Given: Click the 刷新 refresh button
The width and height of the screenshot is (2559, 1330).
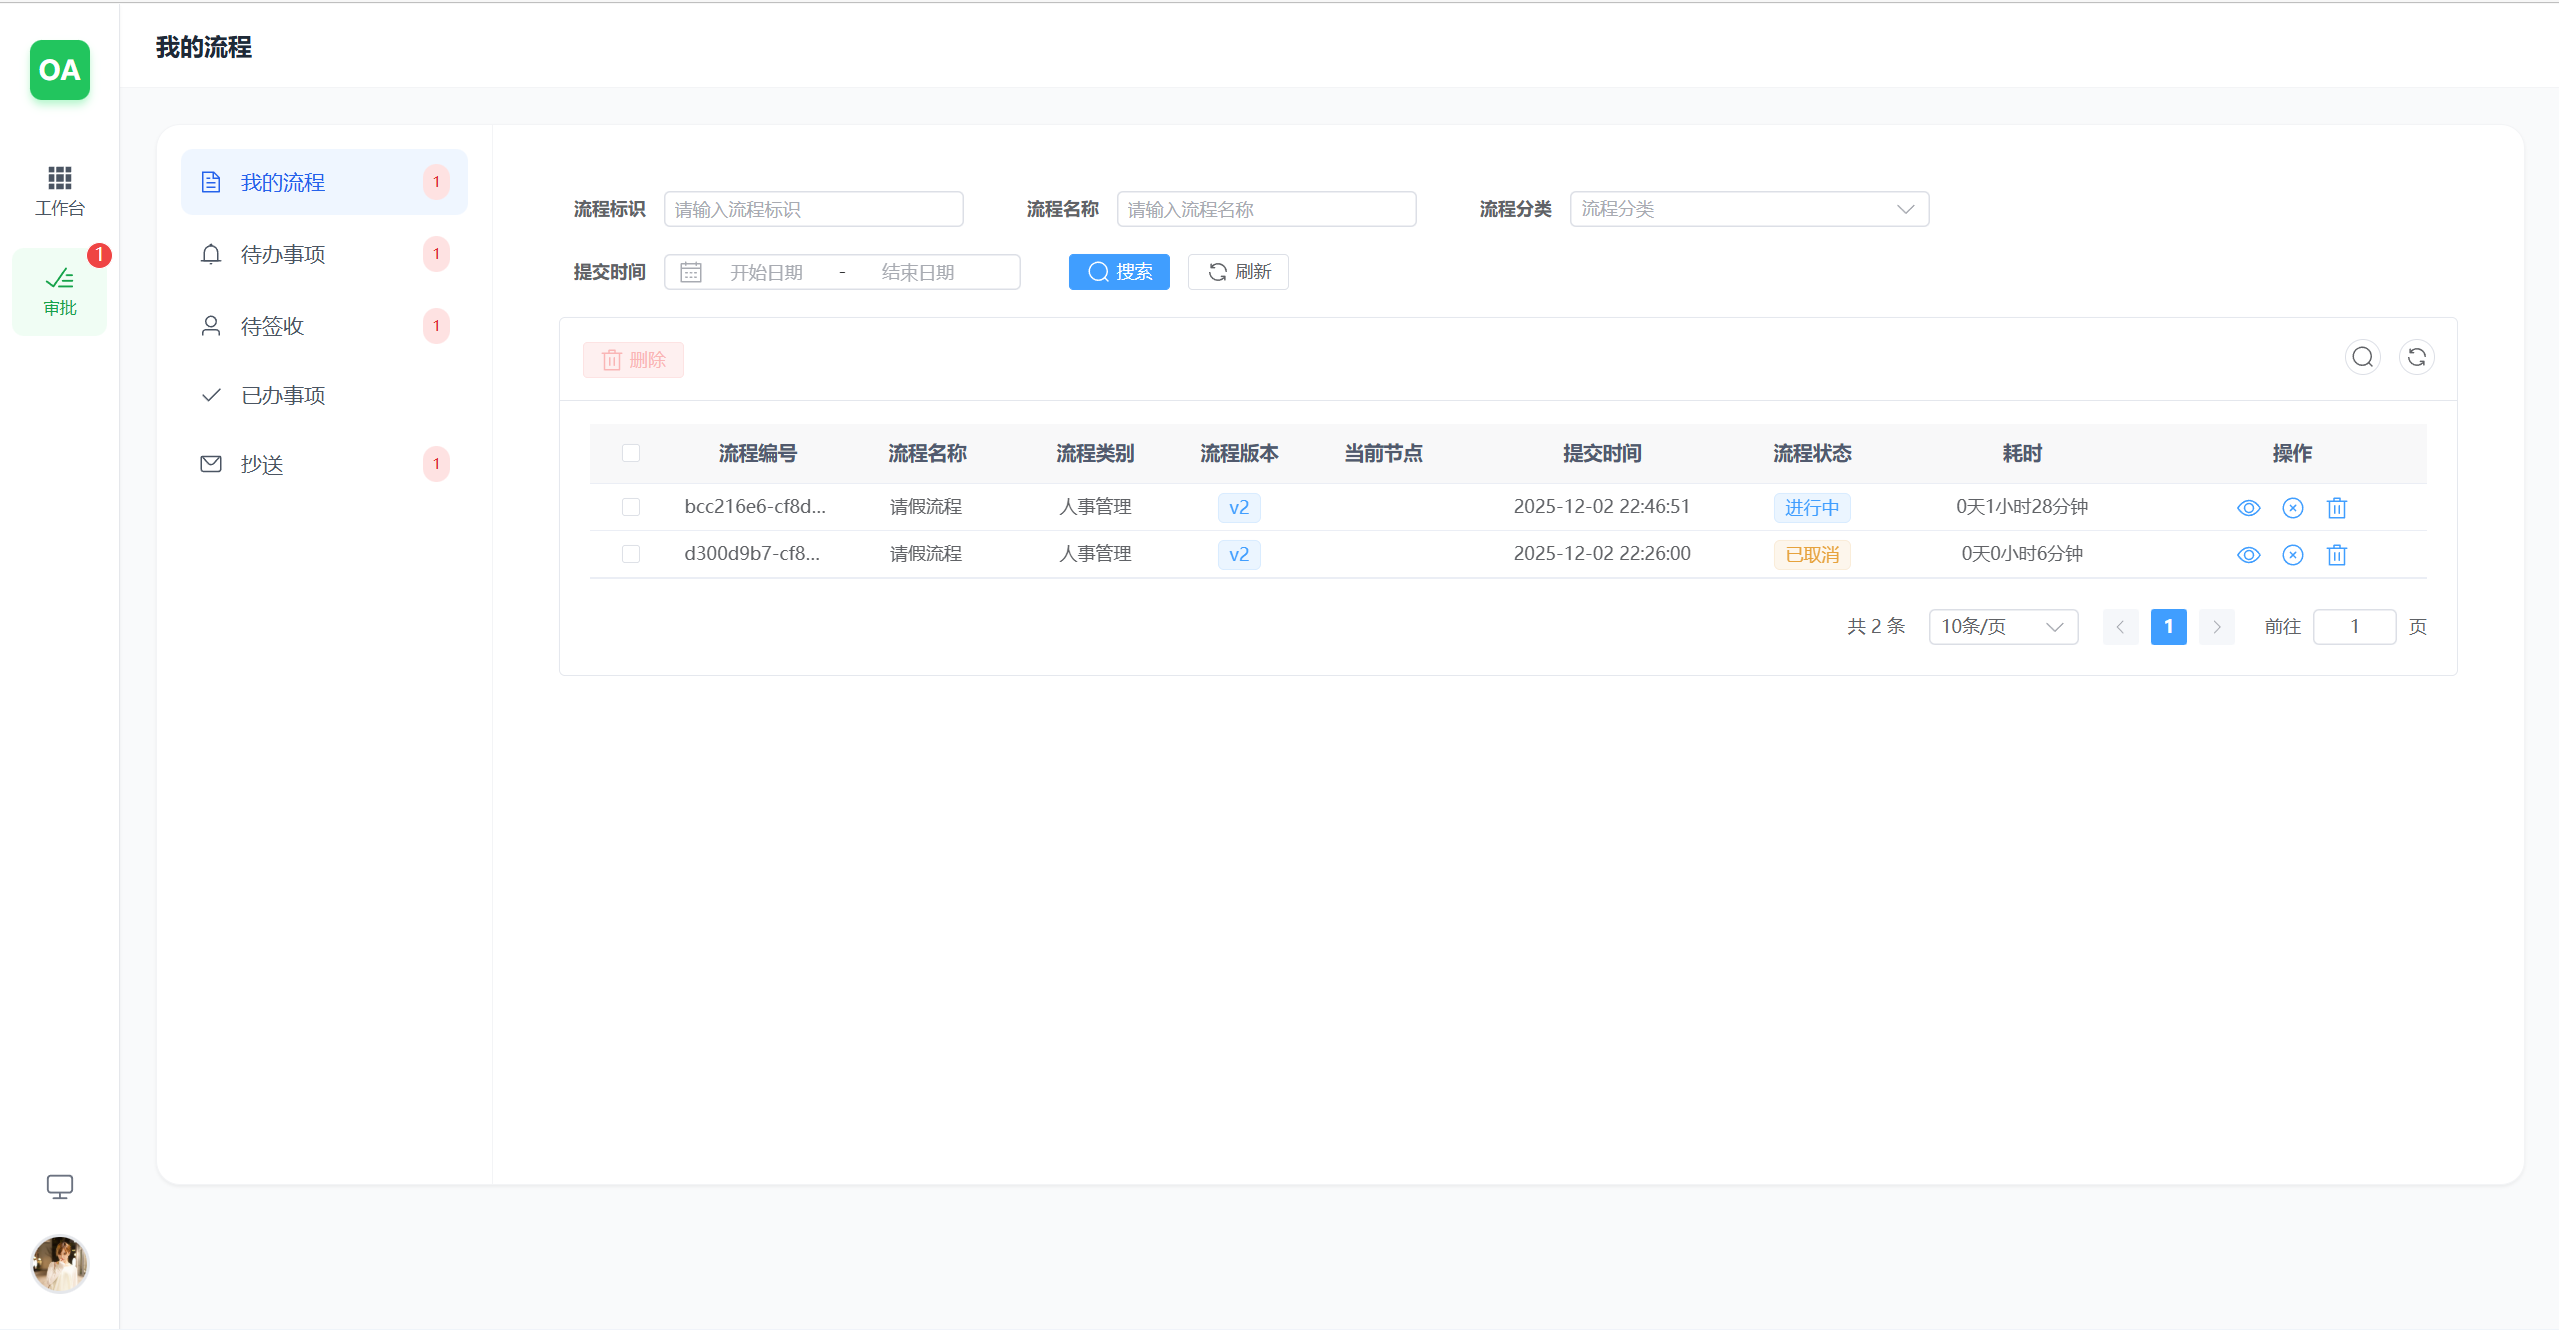Looking at the screenshot, I should pyautogui.click(x=1236, y=271).
